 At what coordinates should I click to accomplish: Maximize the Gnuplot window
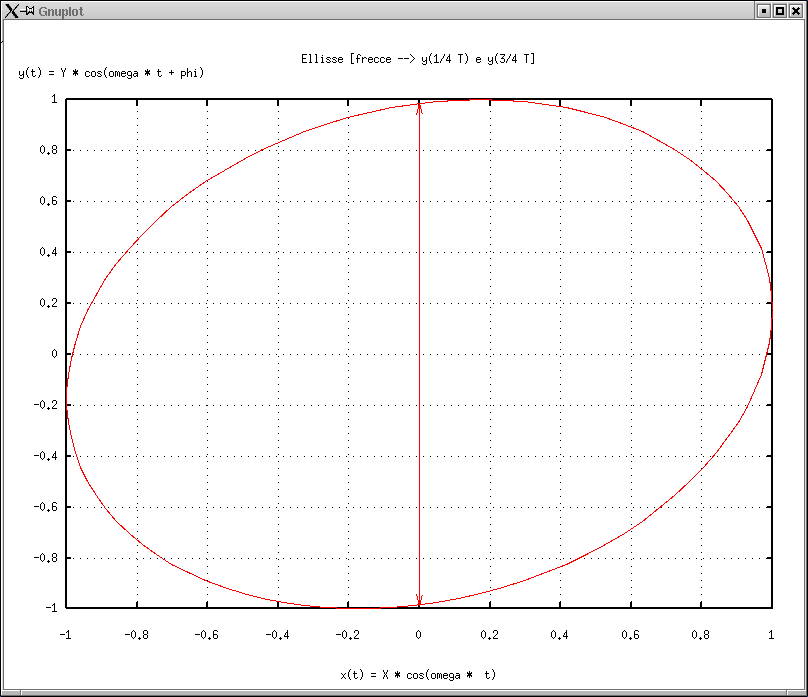780,11
